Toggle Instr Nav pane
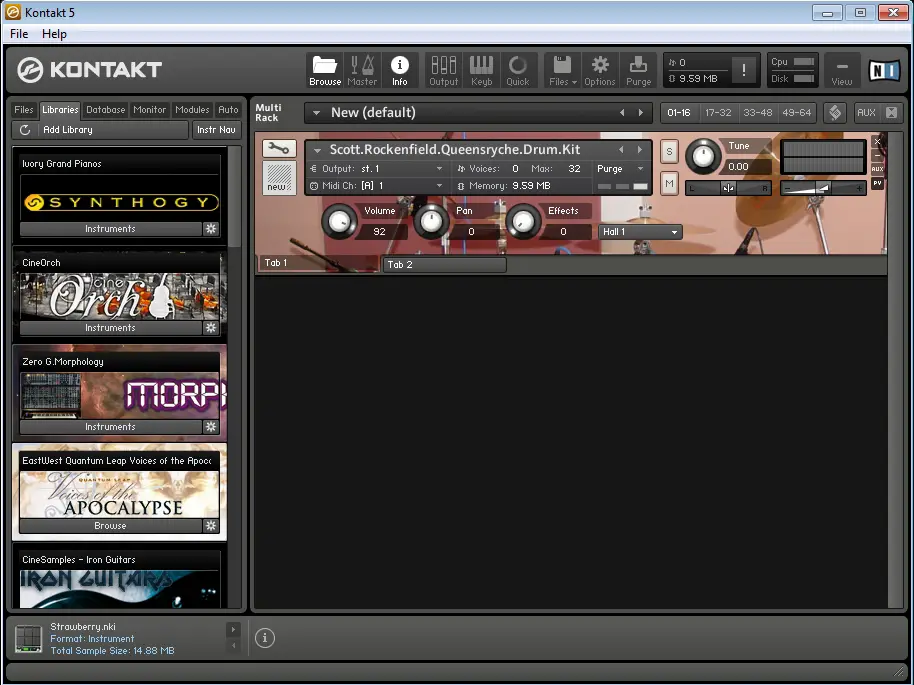This screenshot has height=685, width=914. tap(216, 130)
